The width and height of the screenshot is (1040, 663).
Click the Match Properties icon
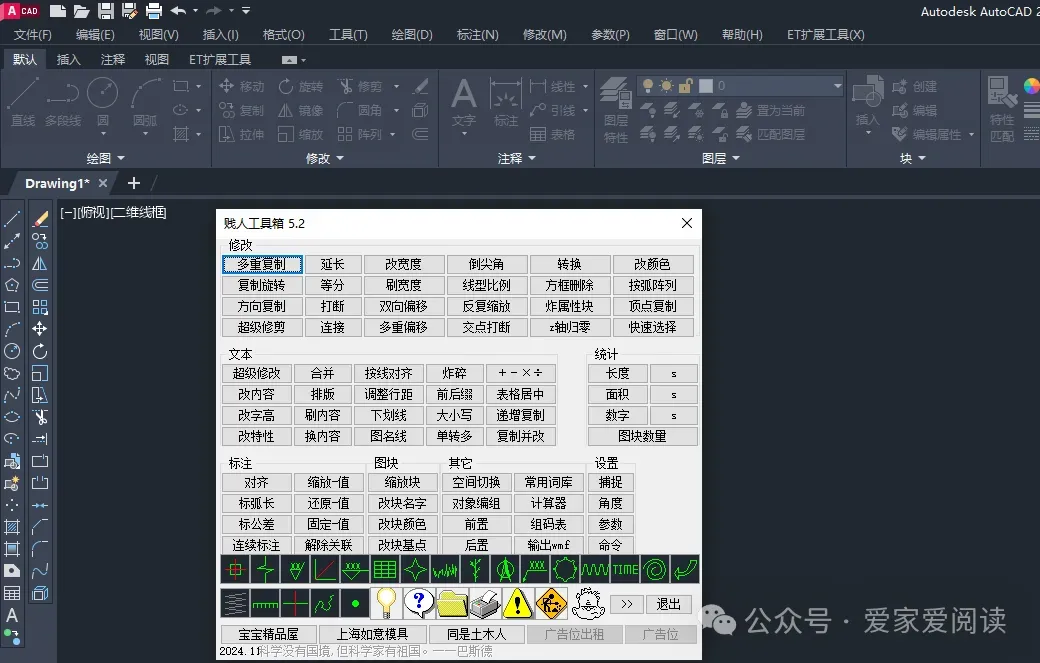click(x=1002, y=109)
